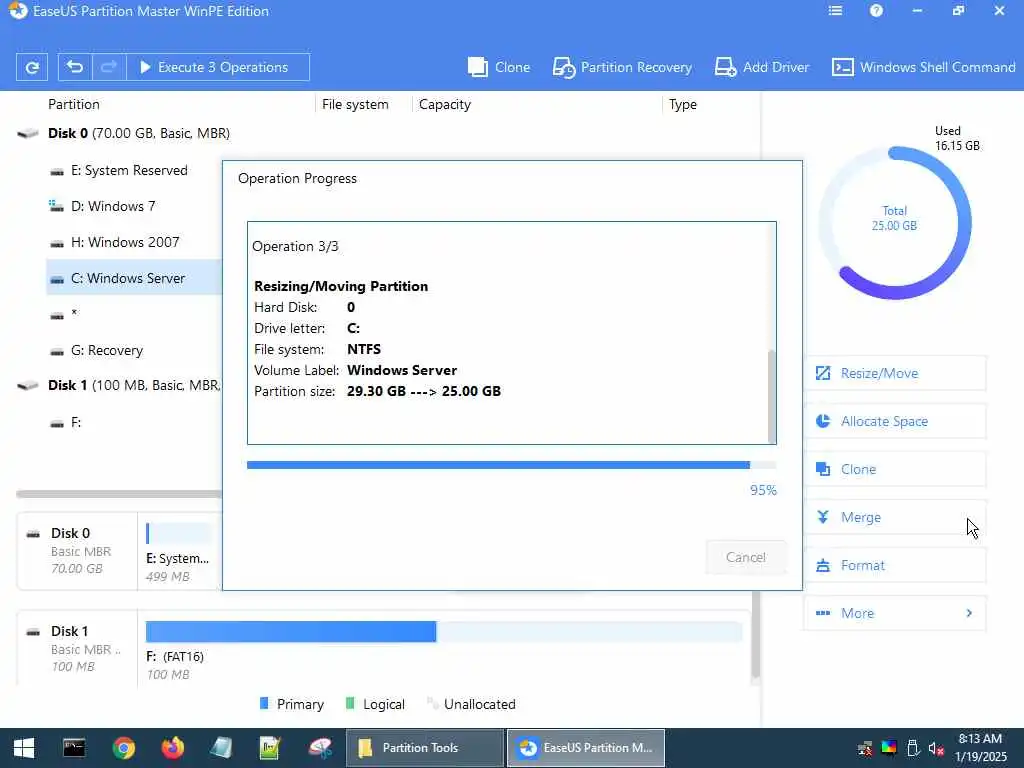The width and height of the screenshot is (1024, 768).
Task: Launch Chrome from taskbar
Action: (x=123, y=748)
